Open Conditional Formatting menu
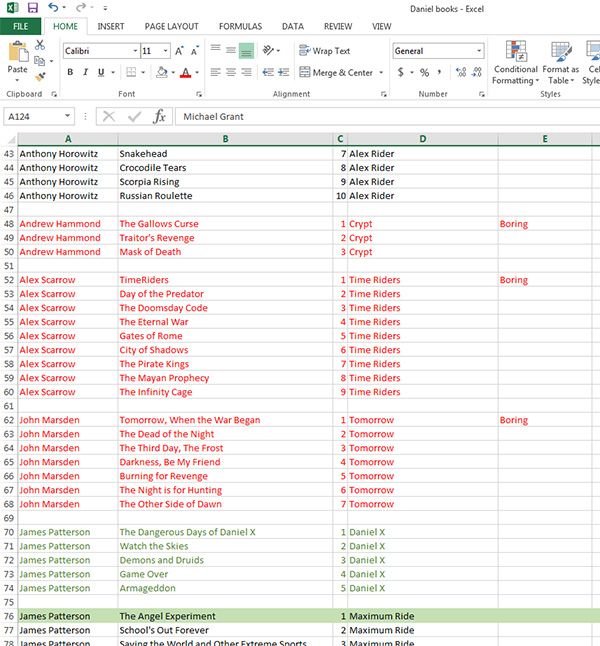The image size is (600, 646). pos(516,63)
